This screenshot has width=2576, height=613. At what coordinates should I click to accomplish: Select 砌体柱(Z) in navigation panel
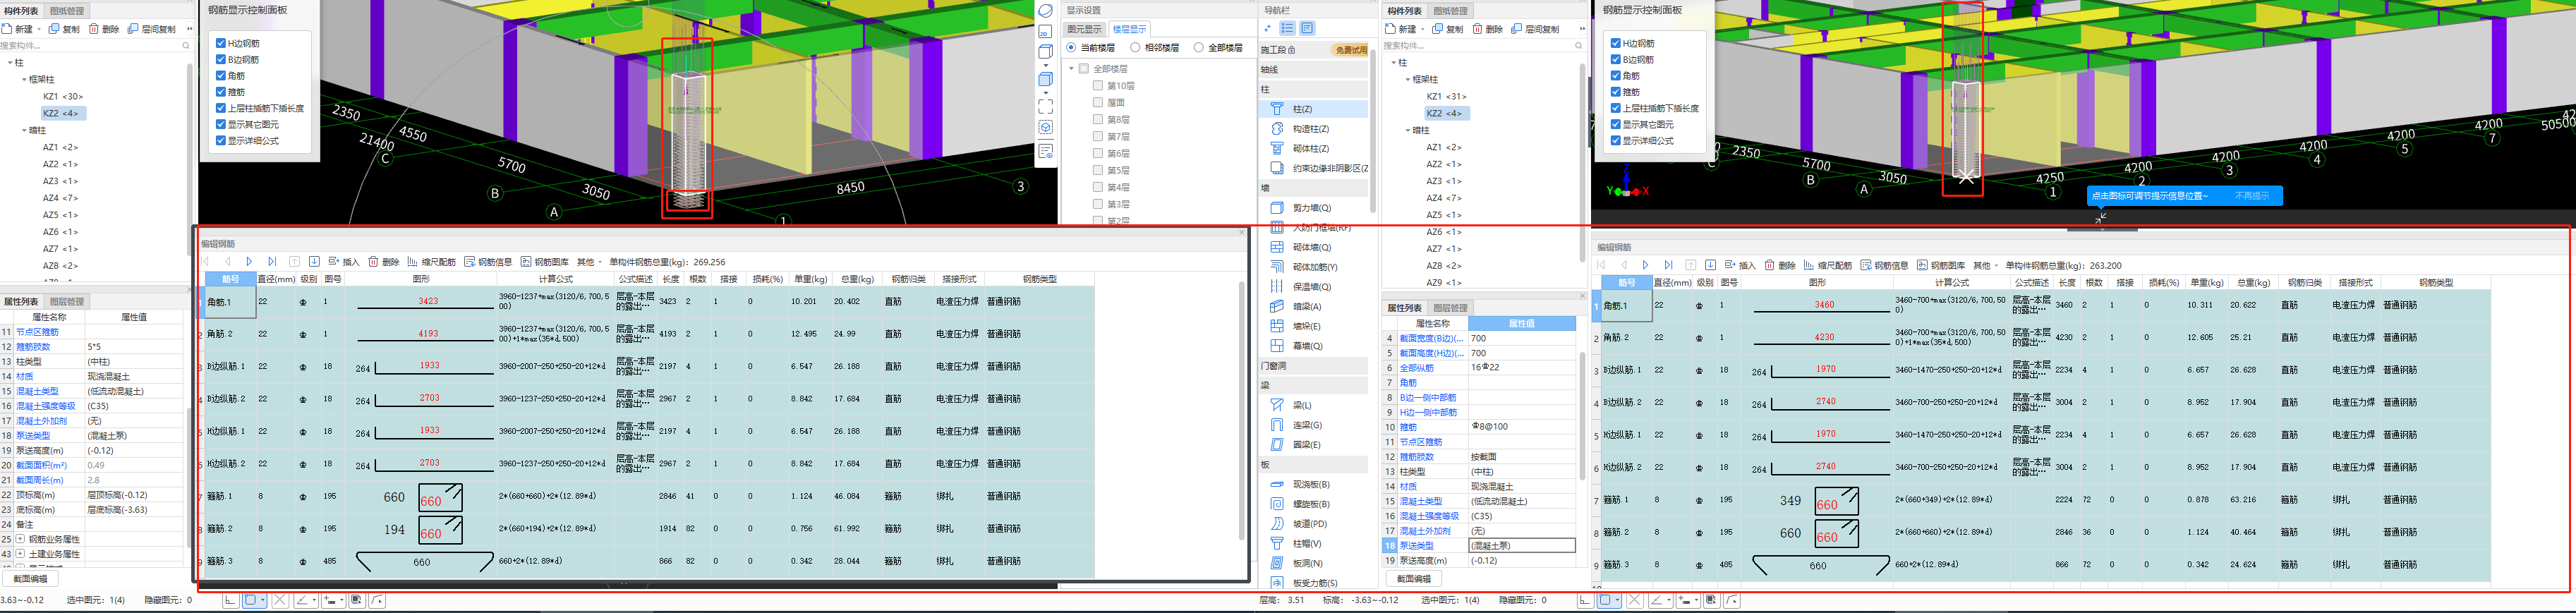1313,148
